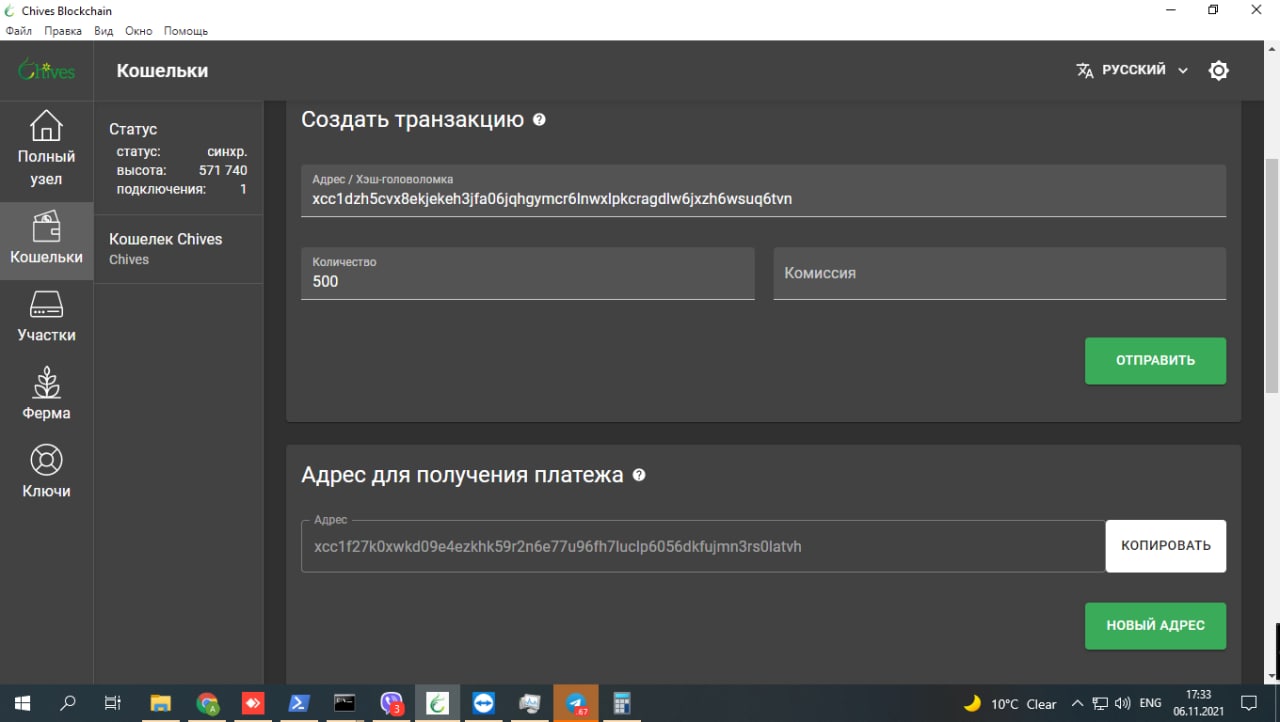1280x722 pixels.
Task: Open Task View in the taskbar
Action: pyautogui.click(x=113, y=703)
